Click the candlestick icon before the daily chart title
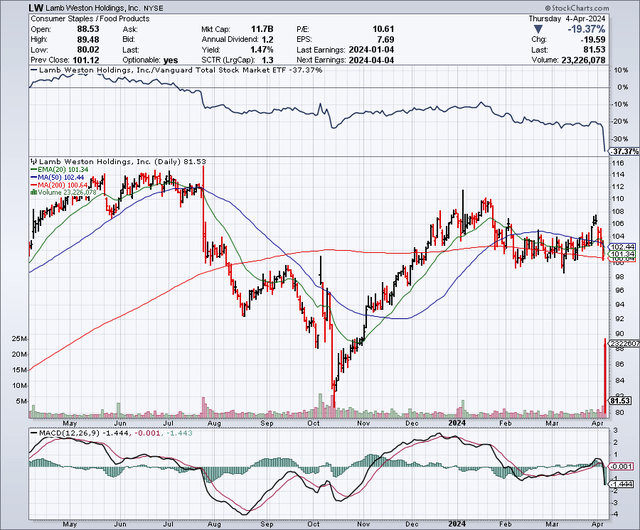 (x=34, y=162)
